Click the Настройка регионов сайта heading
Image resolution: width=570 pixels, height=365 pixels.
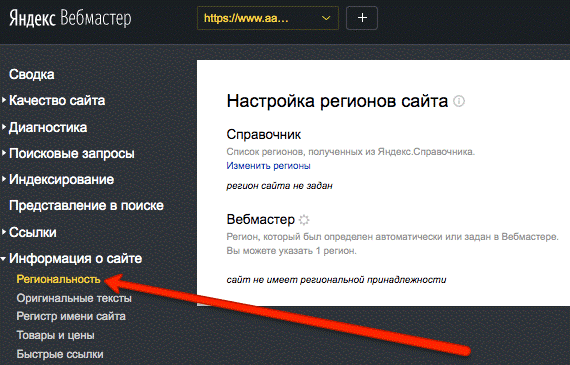pos(337,101)
